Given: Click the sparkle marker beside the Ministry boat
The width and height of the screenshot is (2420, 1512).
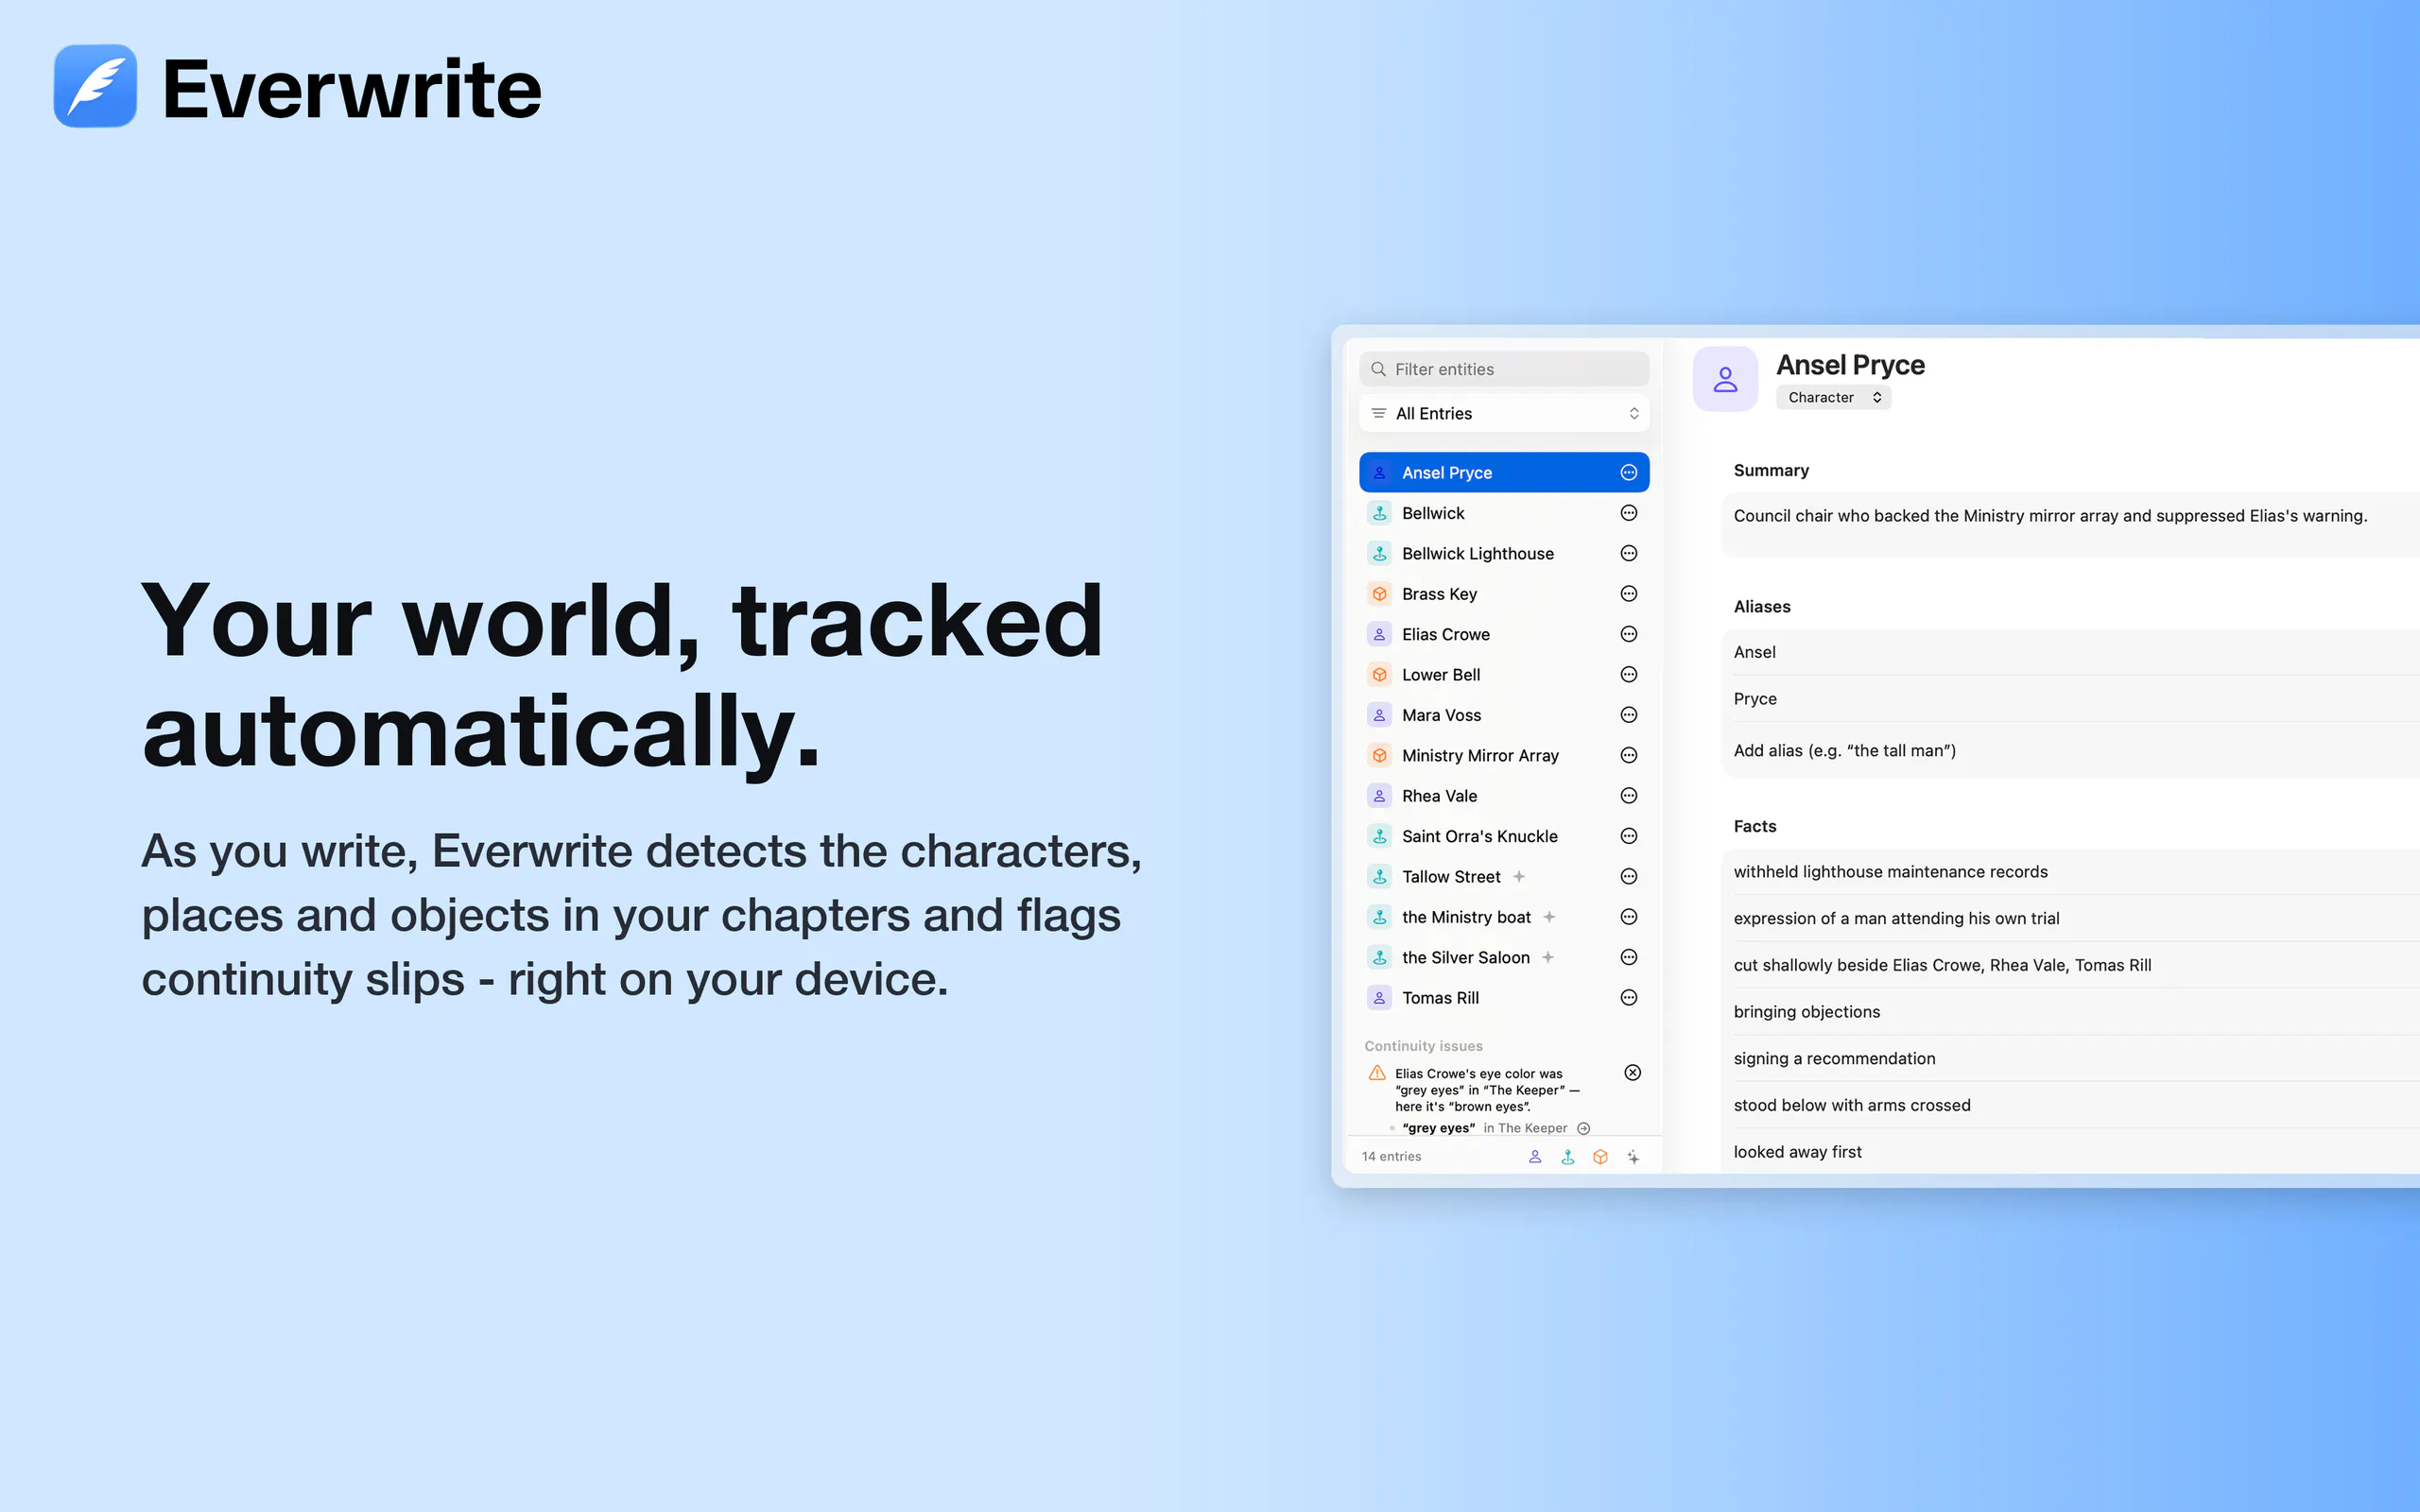Looking at the screenshot, I should coord(1549,917).
